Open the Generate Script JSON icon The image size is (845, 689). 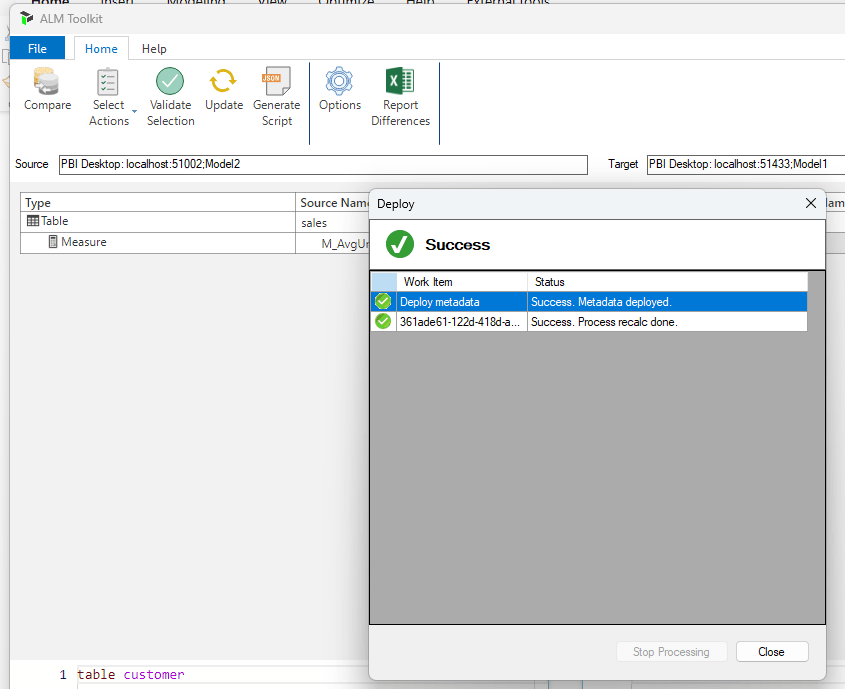click(x=276, y=82)
